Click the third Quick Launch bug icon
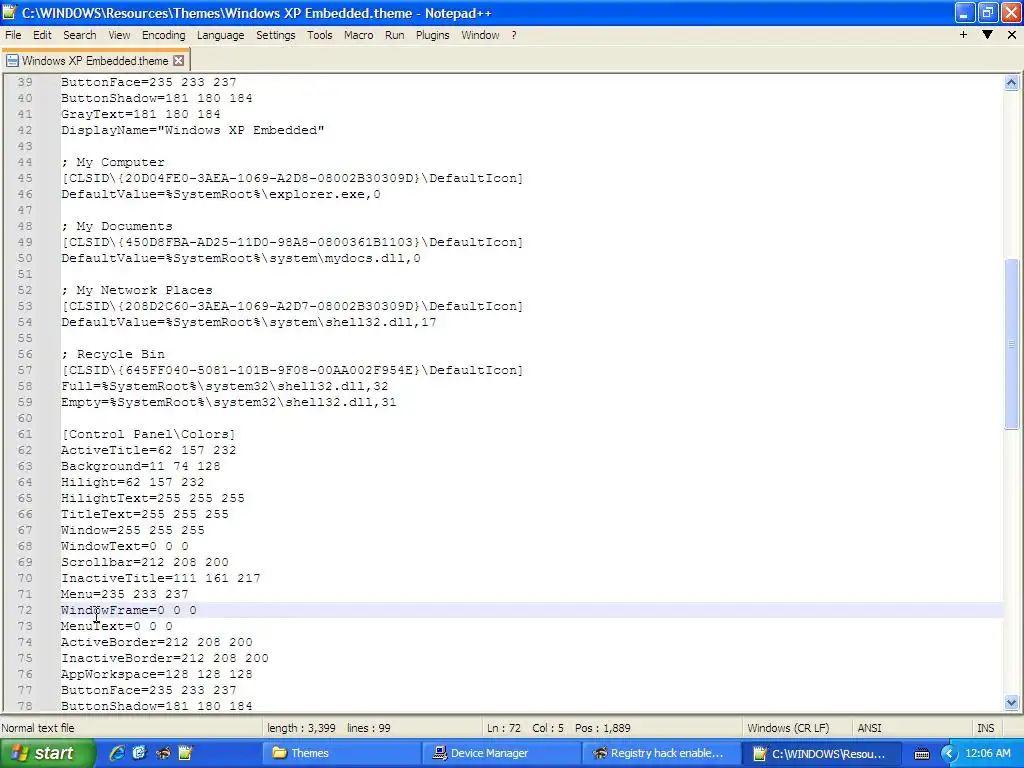The image size is (1024, 768). 163,753
